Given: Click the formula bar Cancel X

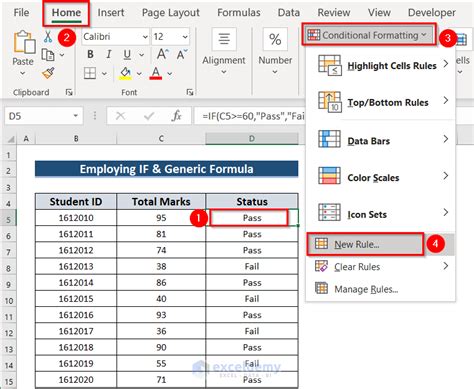Looking at the screenshot, I should point(120,116).
